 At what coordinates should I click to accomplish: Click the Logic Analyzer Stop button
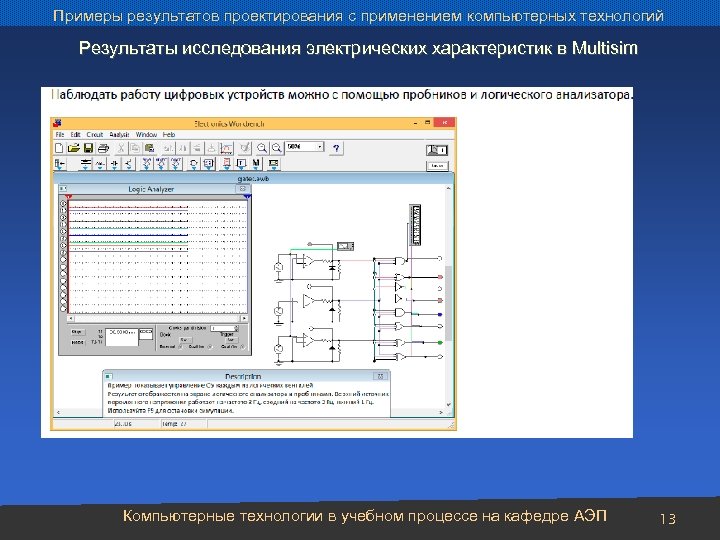tap(77, 332)
